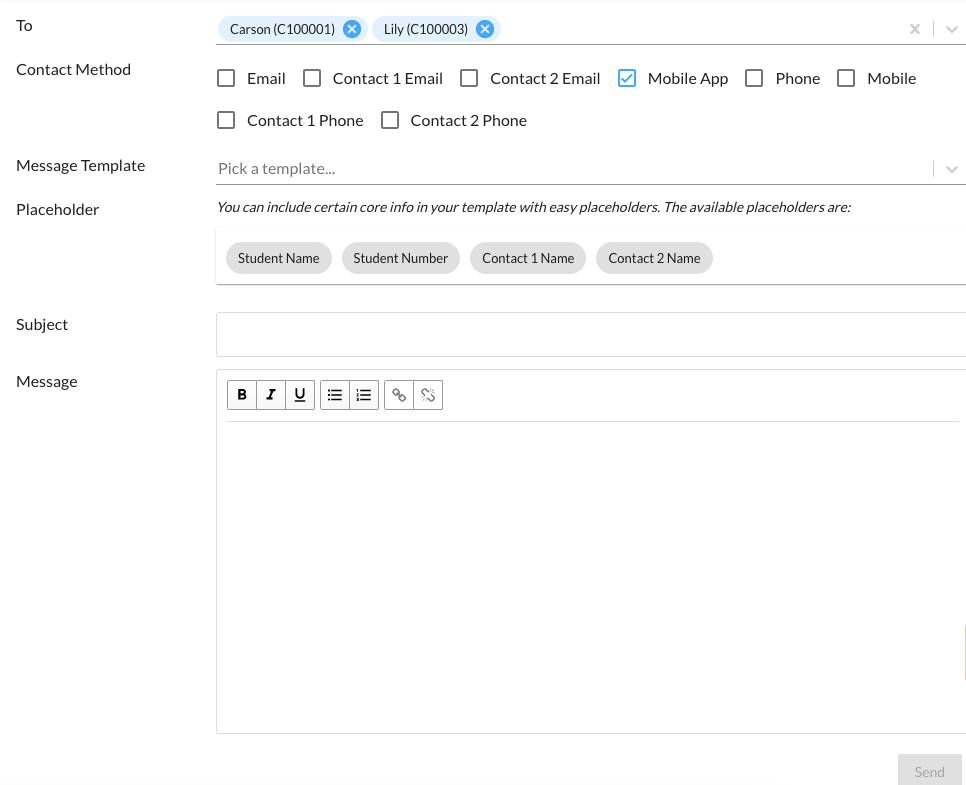Clear all recipients in To field
The width and height of the screenshot is (966, 785).
[914, 29]
